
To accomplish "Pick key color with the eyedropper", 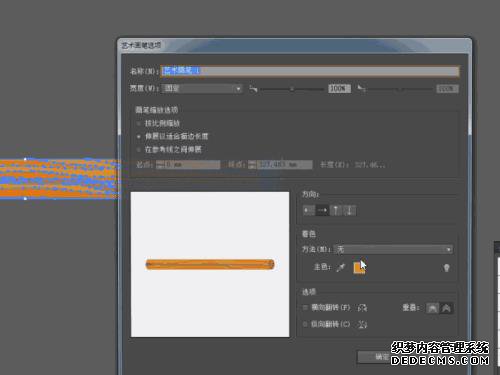I will tap(341, 267).
